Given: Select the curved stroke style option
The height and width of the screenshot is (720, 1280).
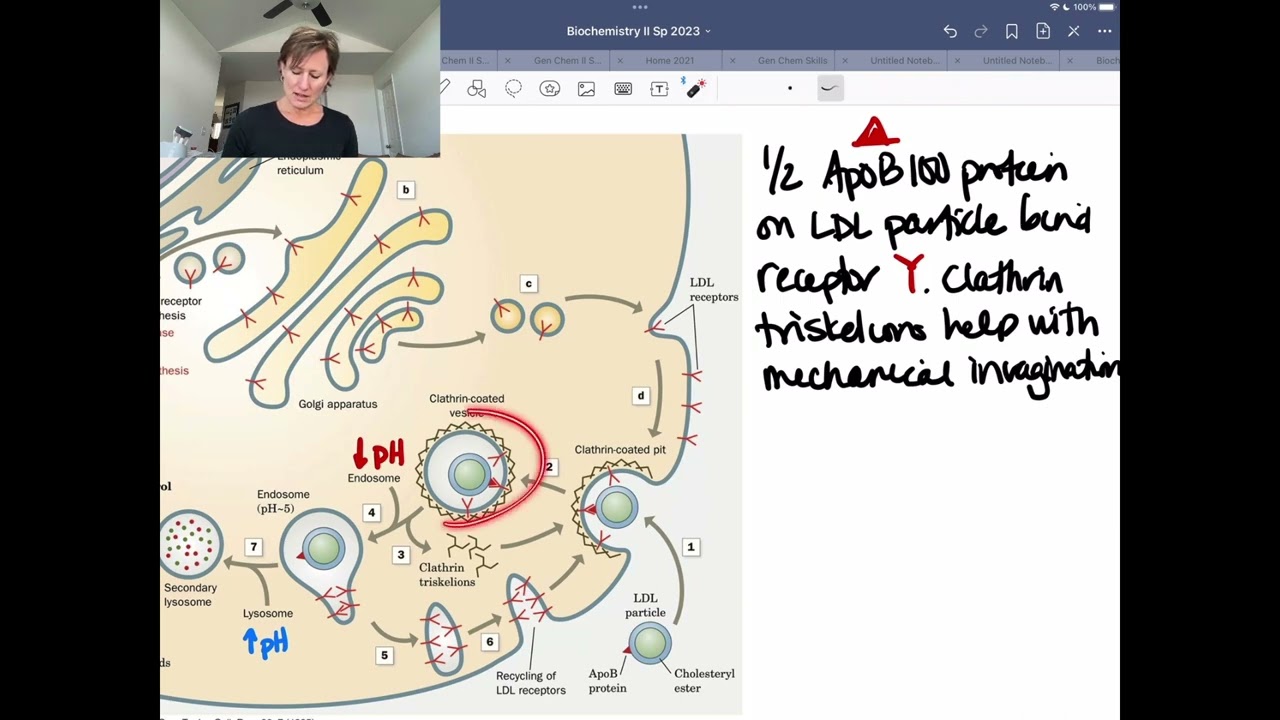Looking at the screenshot, I should point(829,88).
